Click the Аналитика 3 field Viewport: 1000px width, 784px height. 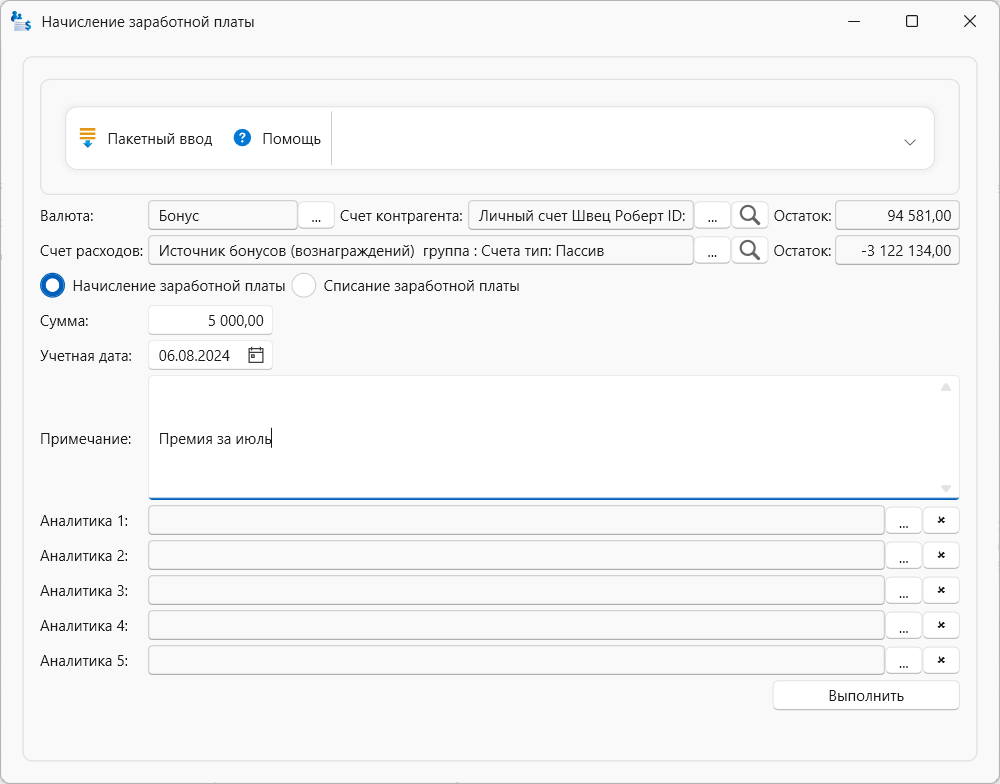coord(517,591)
